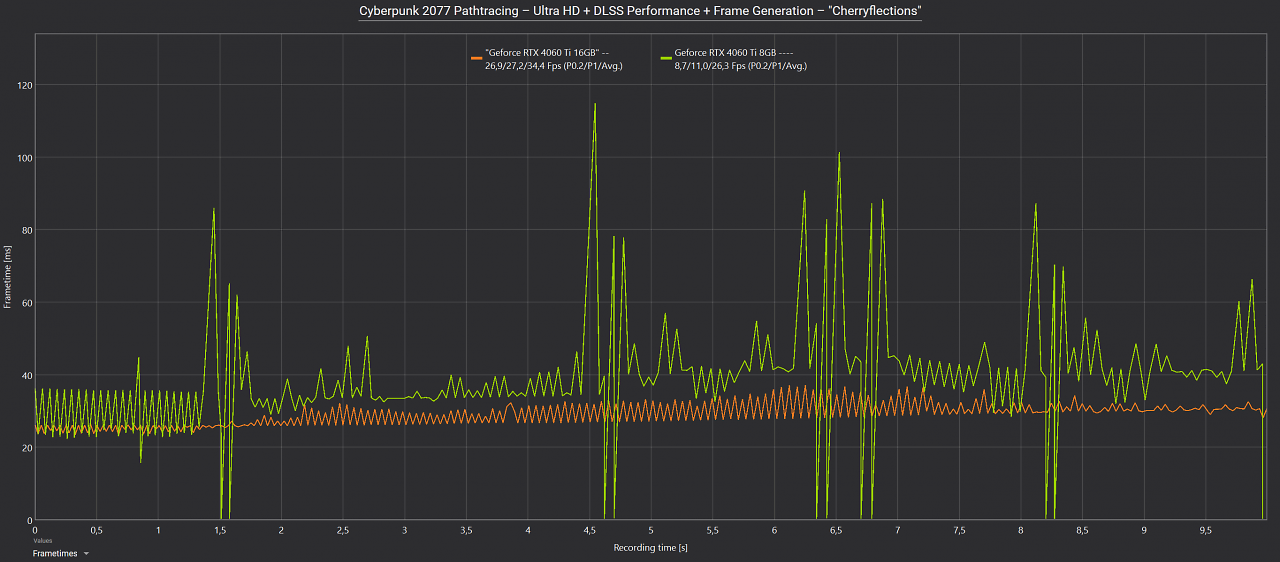Click the 16GB card's 26,9/27,2/34,4 Fps stats line
1280x562 pixels.
554,65
